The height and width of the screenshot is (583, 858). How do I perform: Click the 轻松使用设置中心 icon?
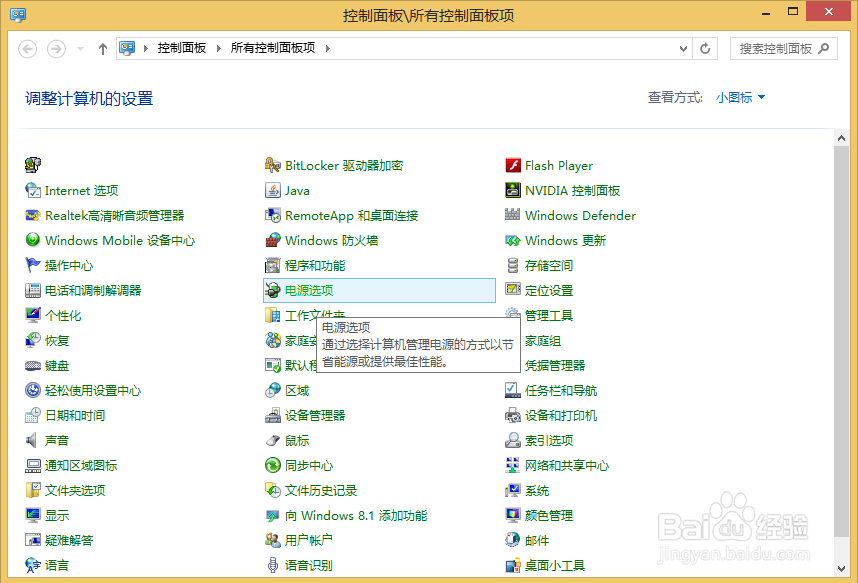(x=33, y=390)
